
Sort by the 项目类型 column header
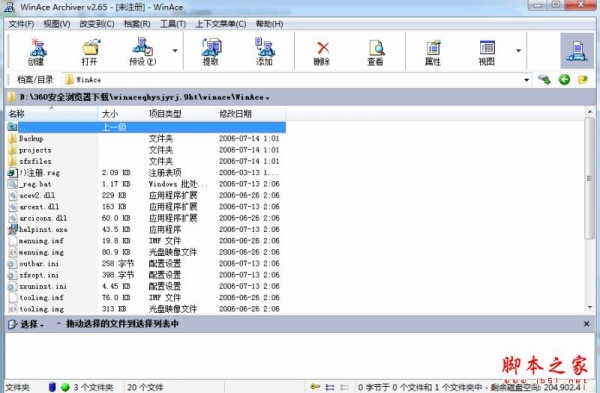(180, 114)
